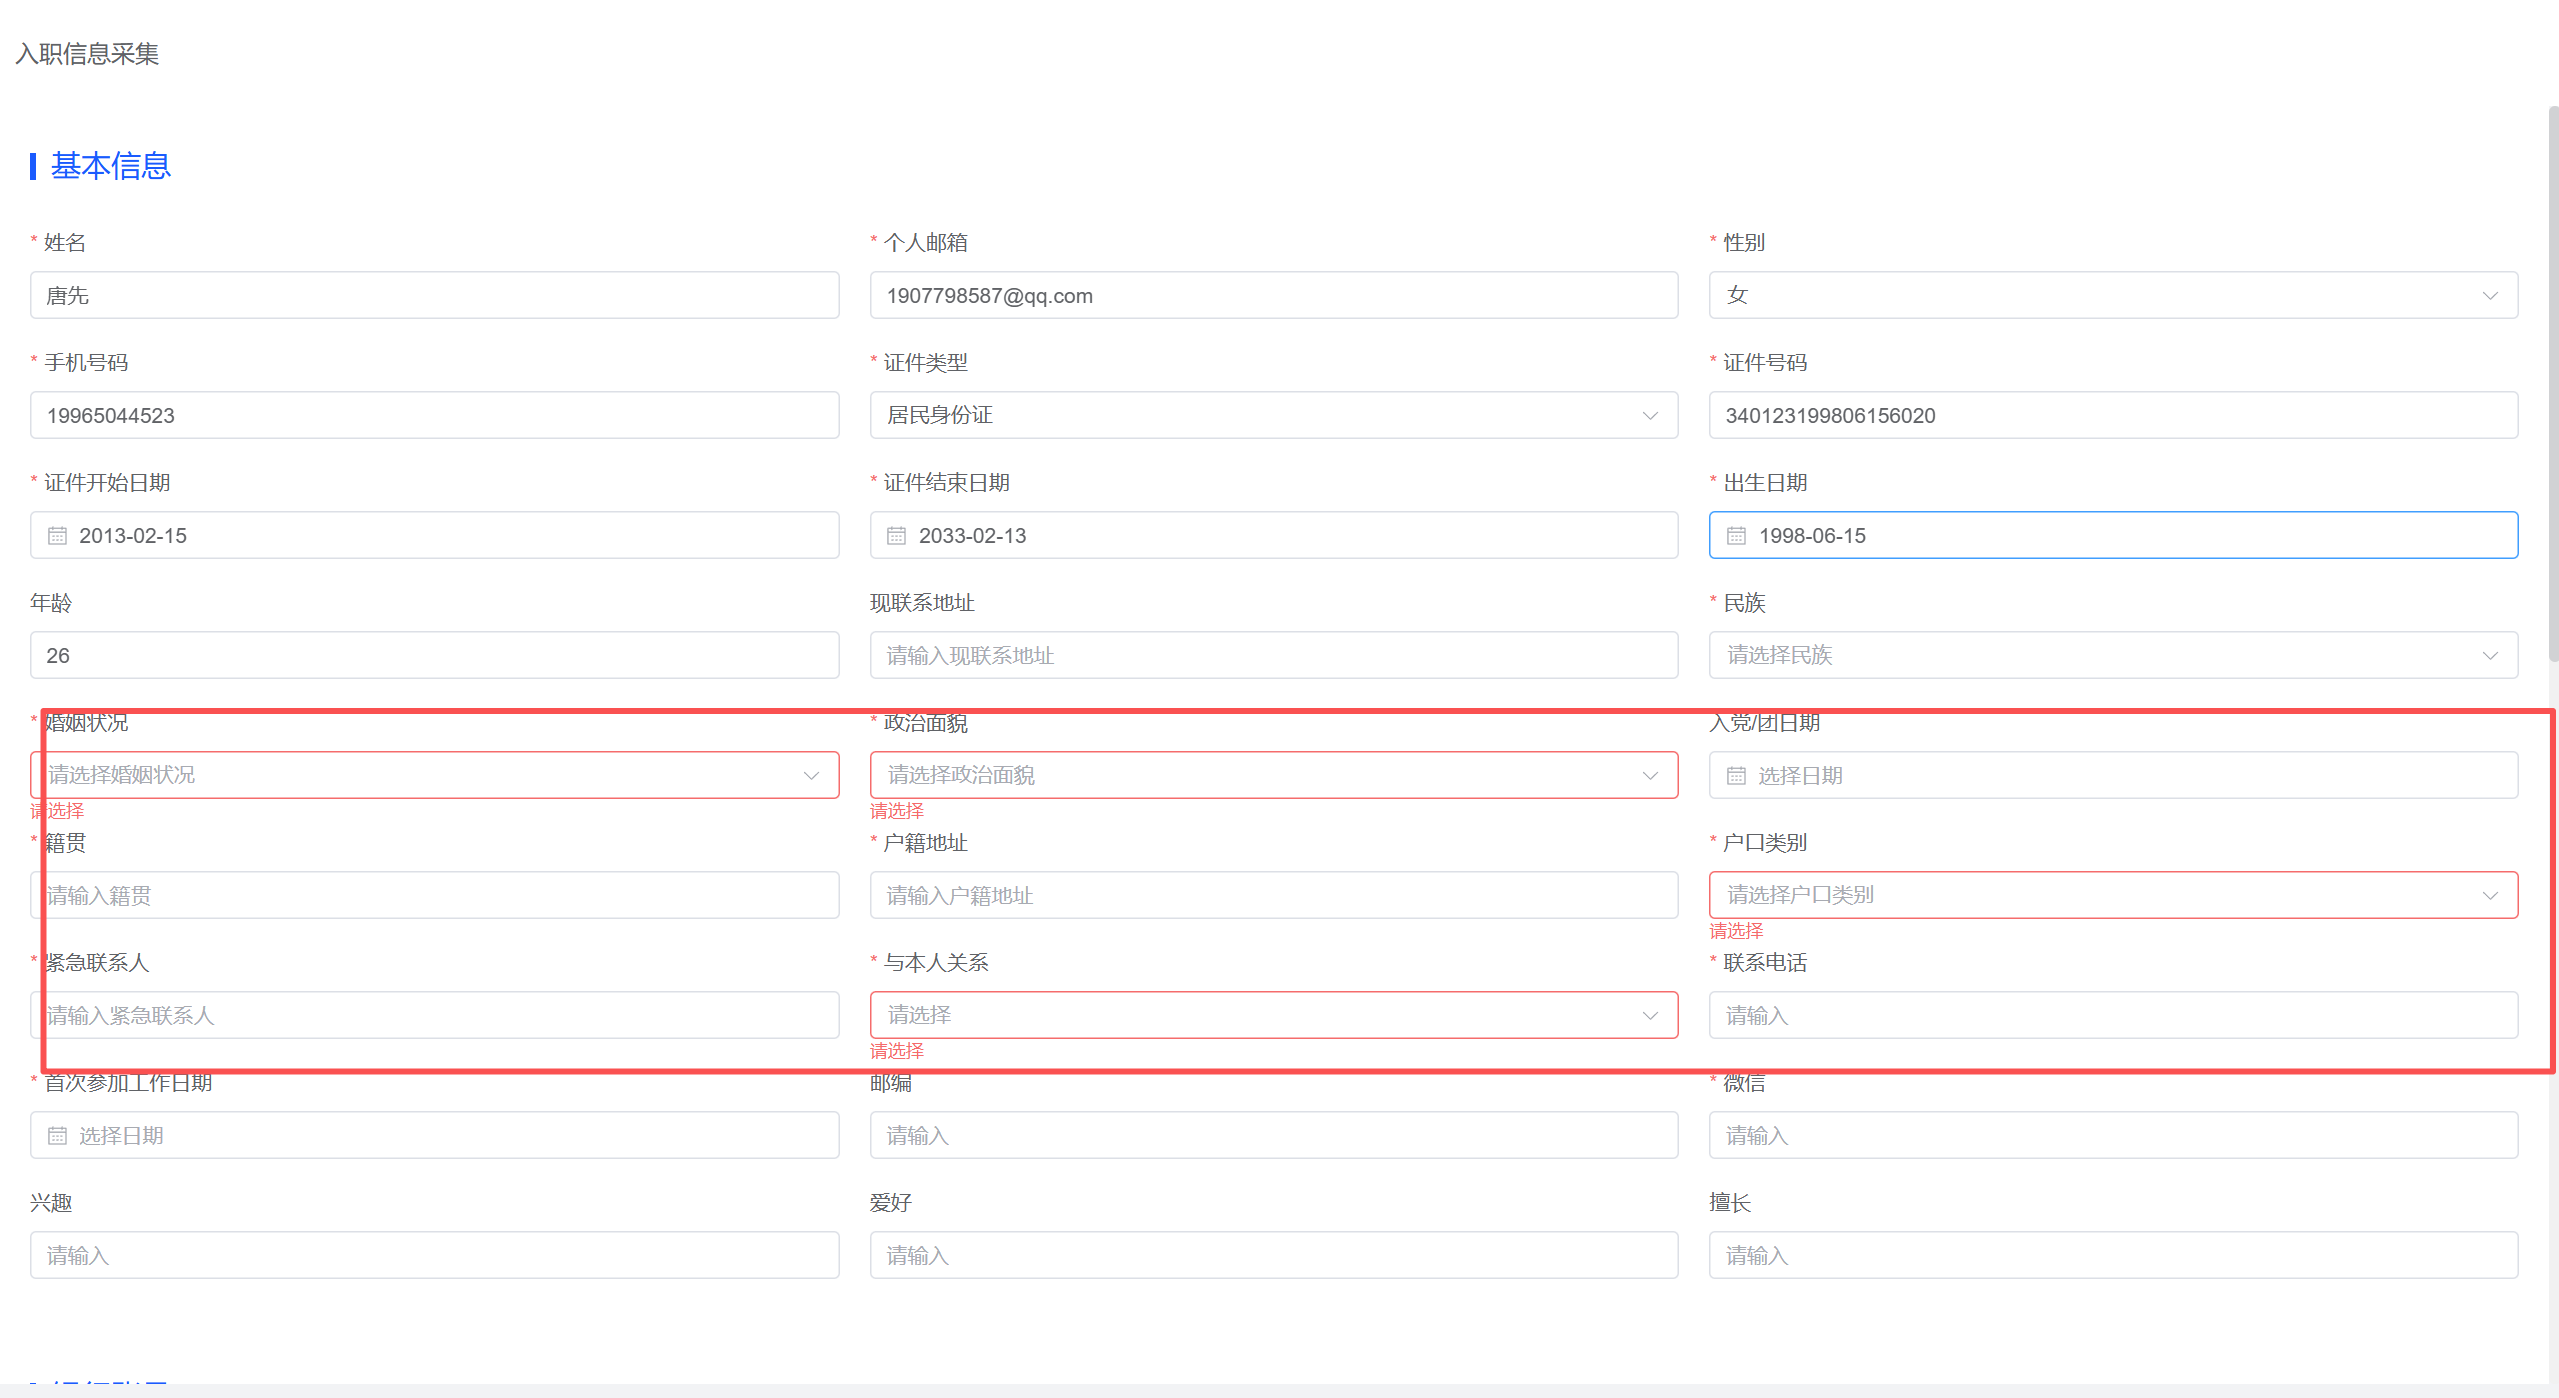Click calendar icon in 入党/团日期 field

pos(1736,776)
